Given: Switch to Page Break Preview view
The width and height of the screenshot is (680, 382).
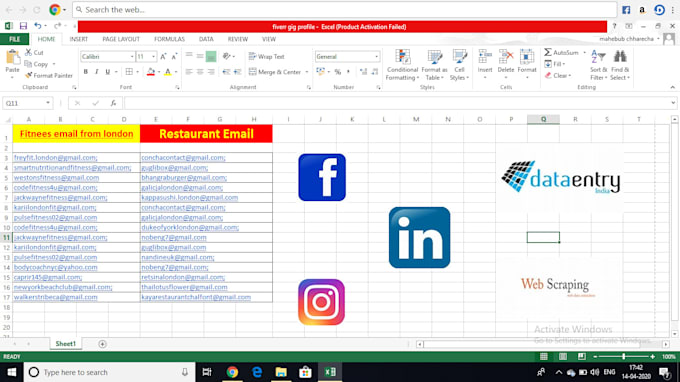Looking at the screenshot, I should (582, 356).
